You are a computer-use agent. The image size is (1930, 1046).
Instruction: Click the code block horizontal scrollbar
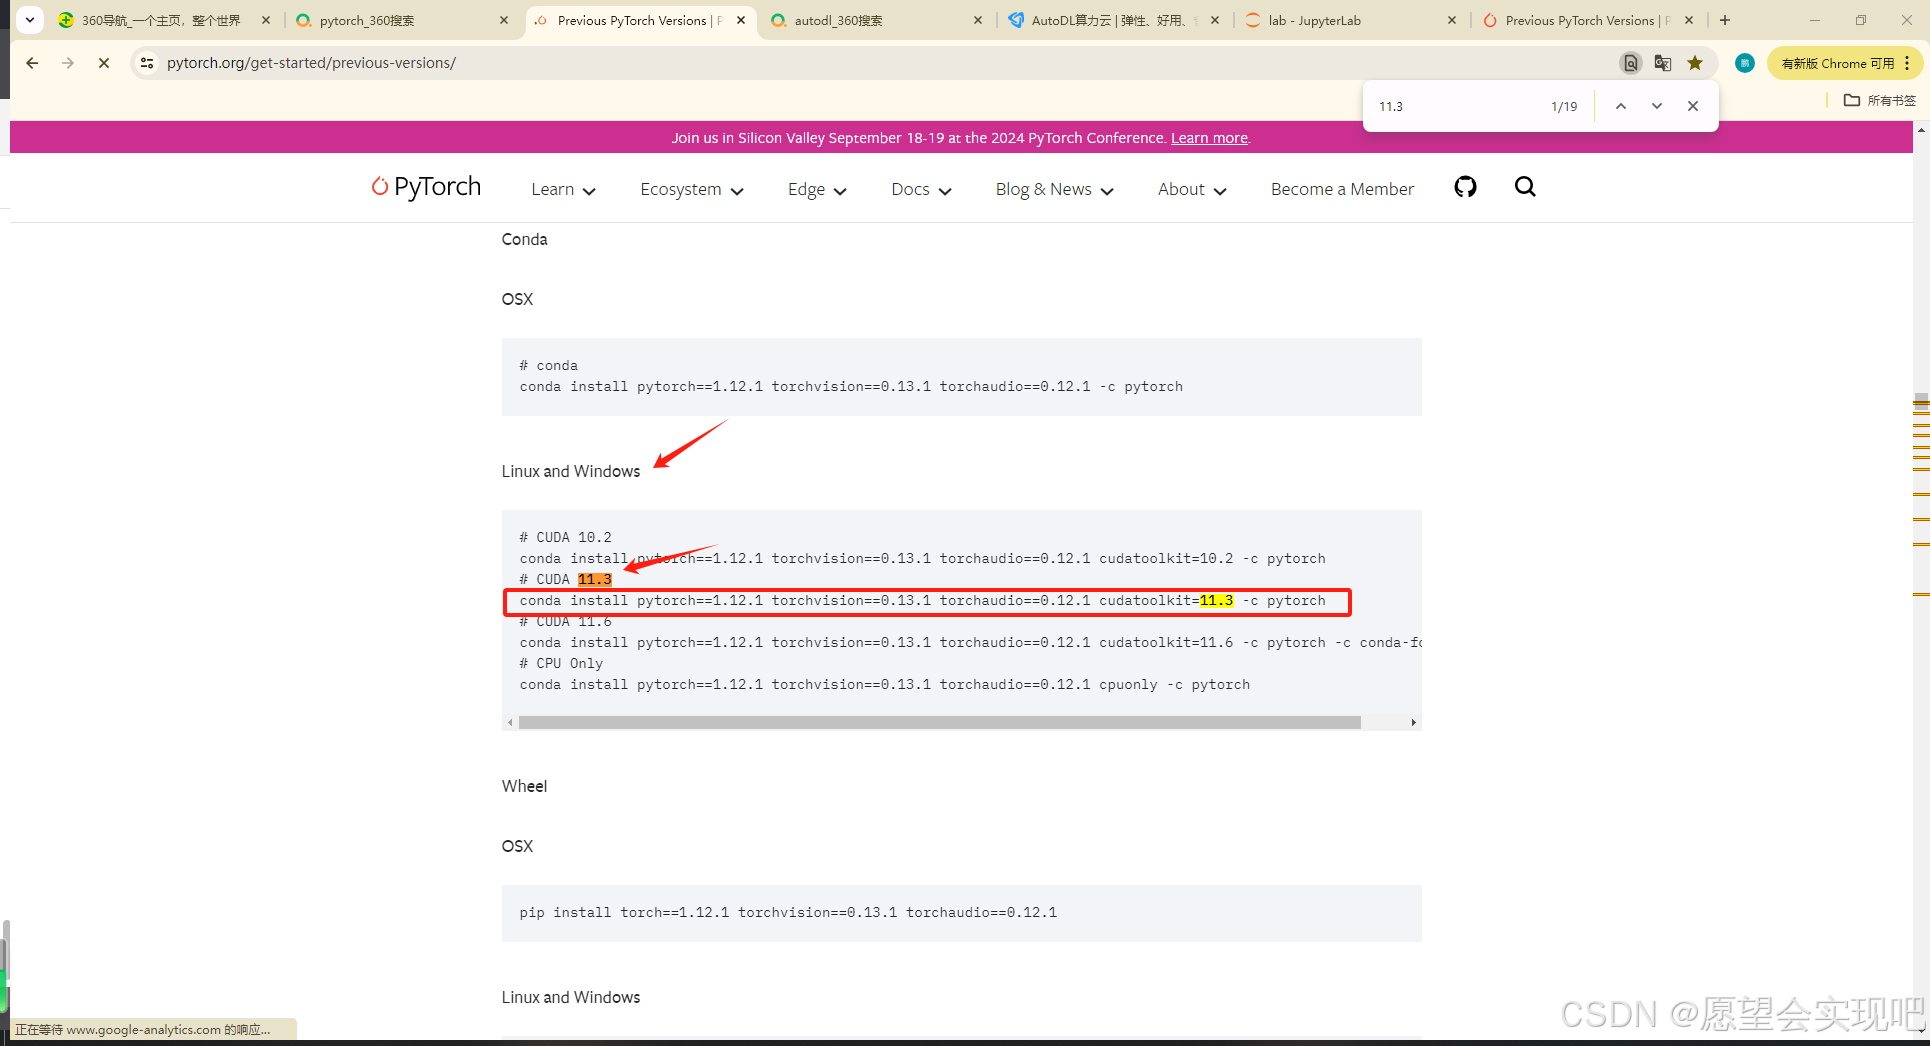(x=939, y=722)
